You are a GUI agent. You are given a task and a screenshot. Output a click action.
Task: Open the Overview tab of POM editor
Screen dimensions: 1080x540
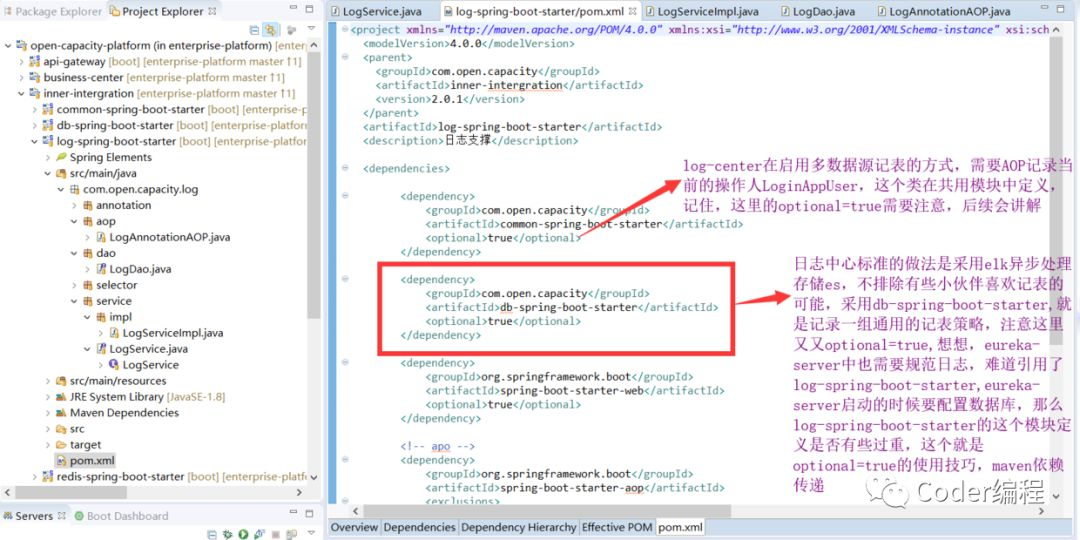click(354, 527)
